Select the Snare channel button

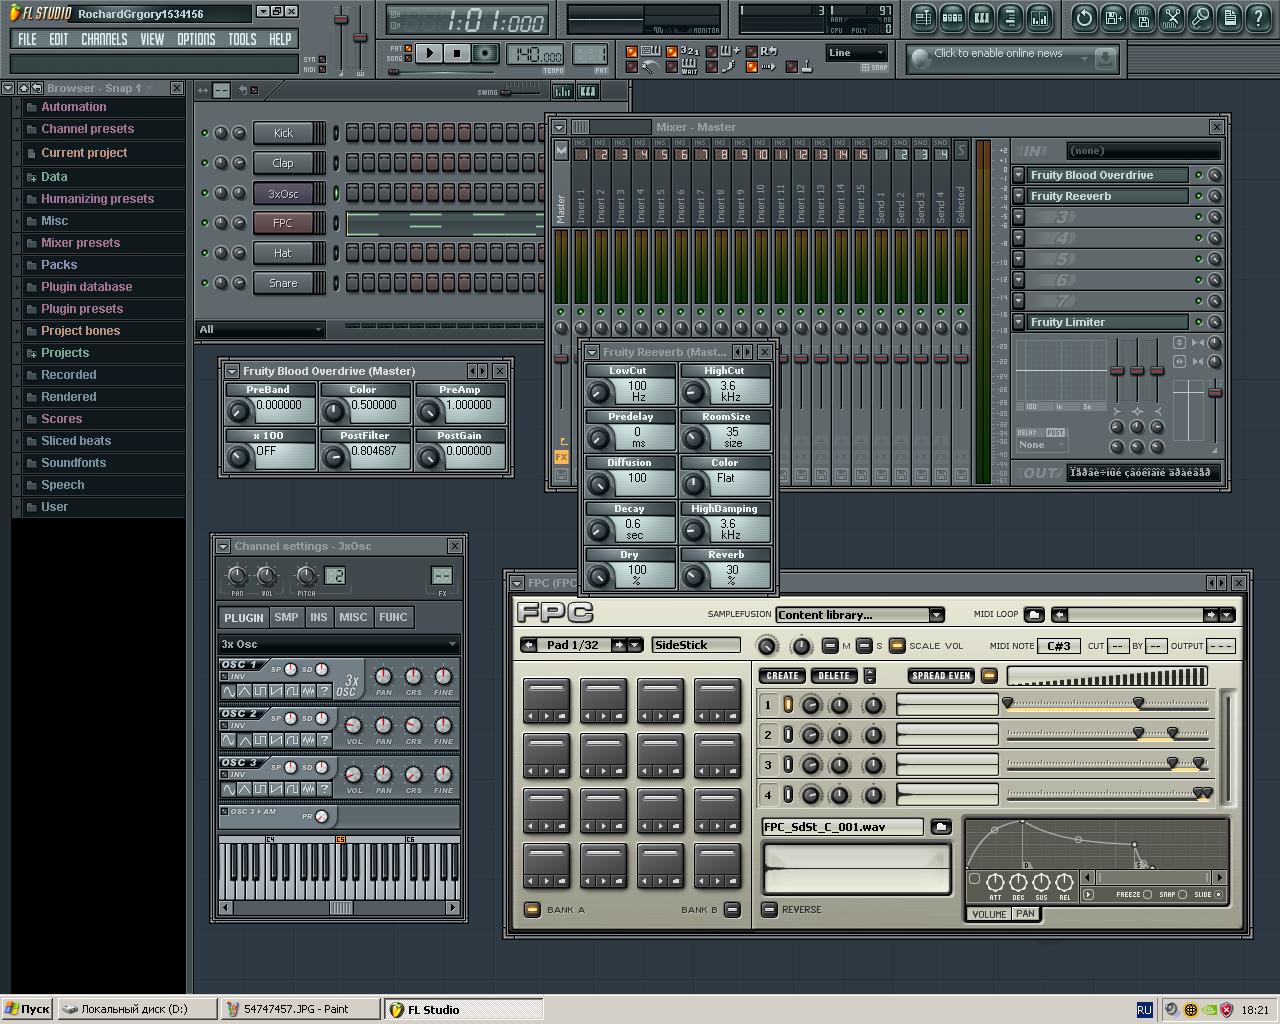[x=283, y=283]
